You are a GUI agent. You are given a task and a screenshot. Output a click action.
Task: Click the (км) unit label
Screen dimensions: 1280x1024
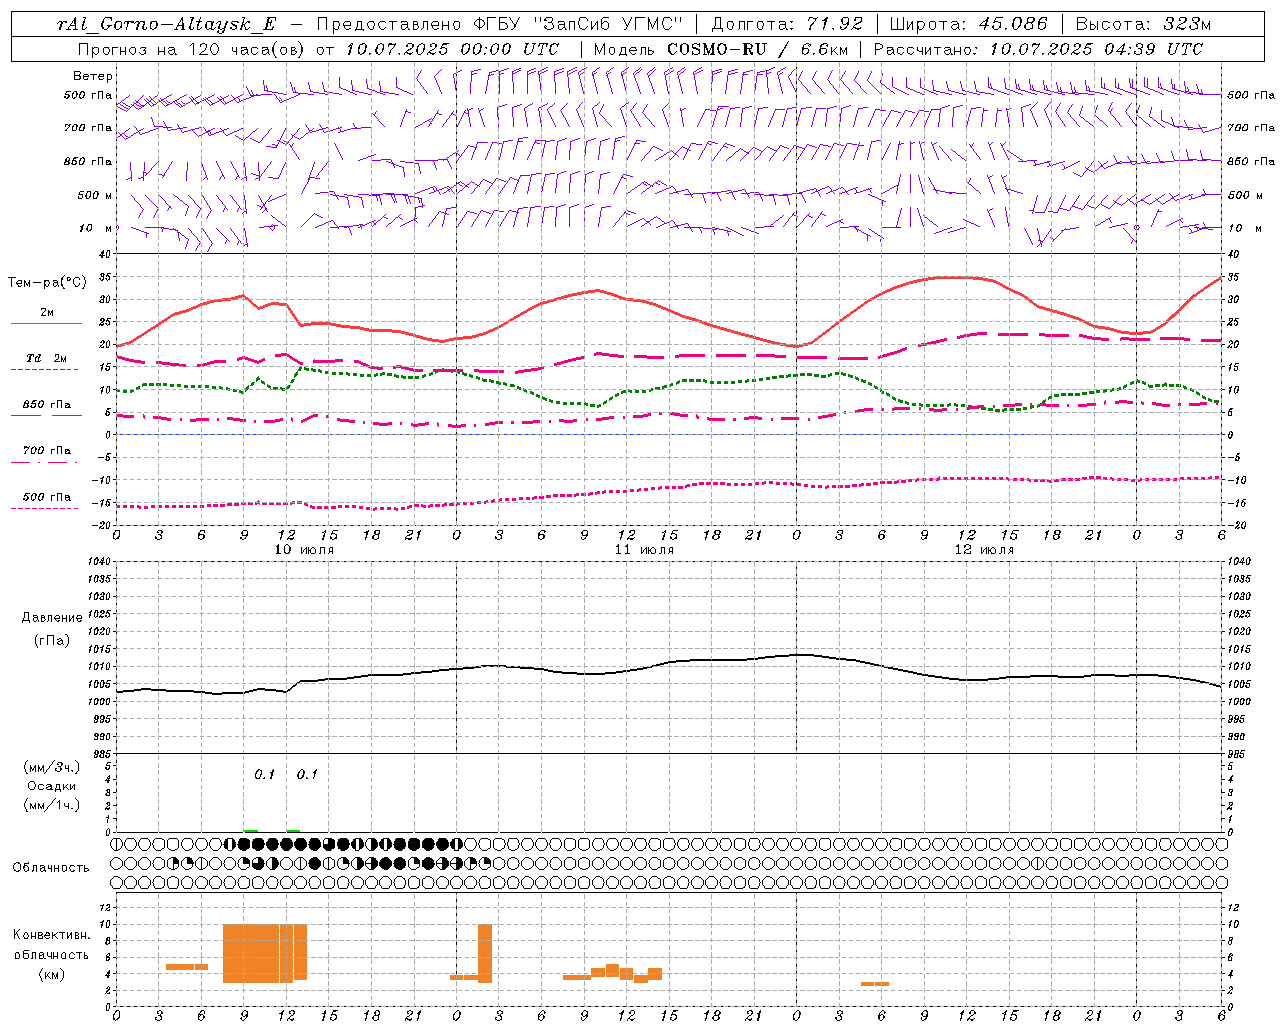pos(52,974)
